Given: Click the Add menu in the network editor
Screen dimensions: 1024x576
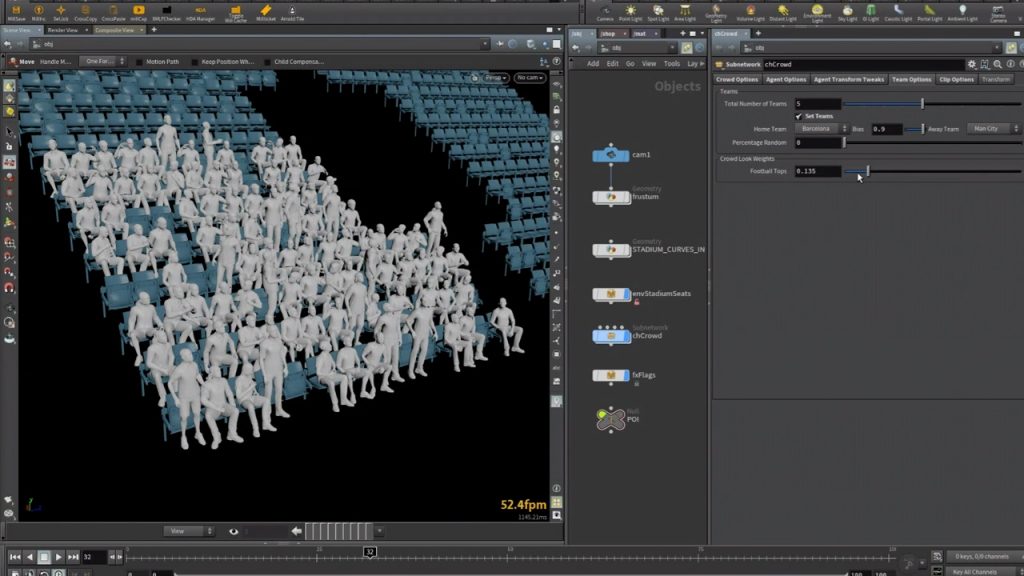Looking at the screenshot, I should [593, 63].
